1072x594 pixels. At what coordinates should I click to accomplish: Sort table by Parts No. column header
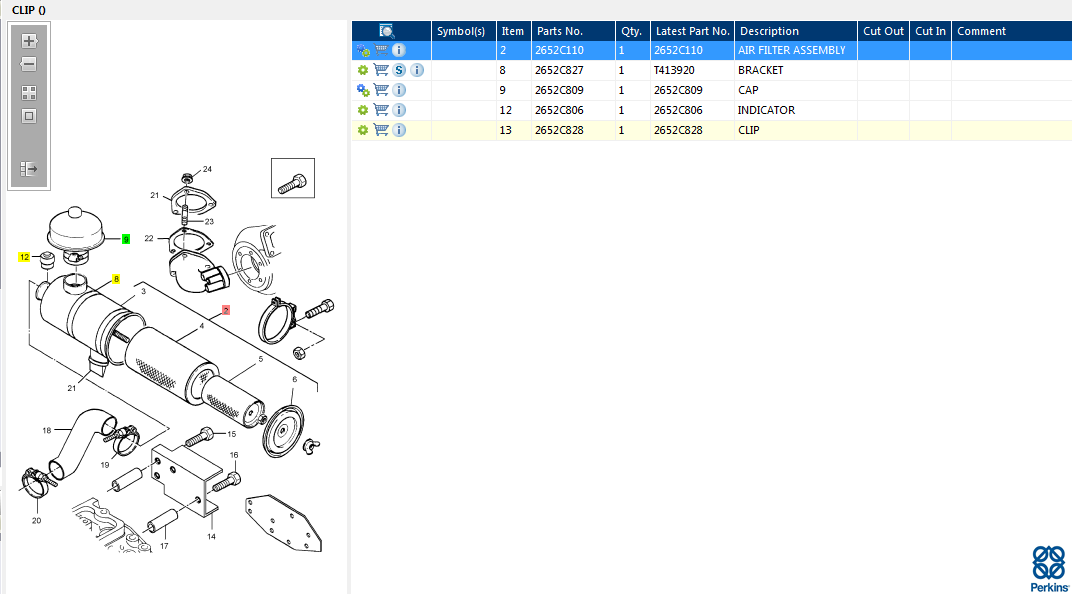click(x=559, y=31)
